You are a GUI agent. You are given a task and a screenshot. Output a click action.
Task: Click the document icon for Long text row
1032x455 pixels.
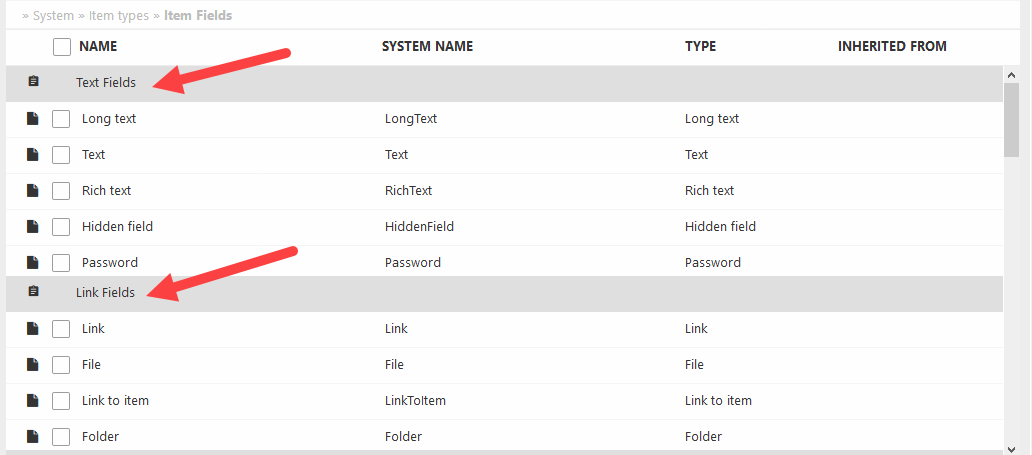[x=33, y=118]
